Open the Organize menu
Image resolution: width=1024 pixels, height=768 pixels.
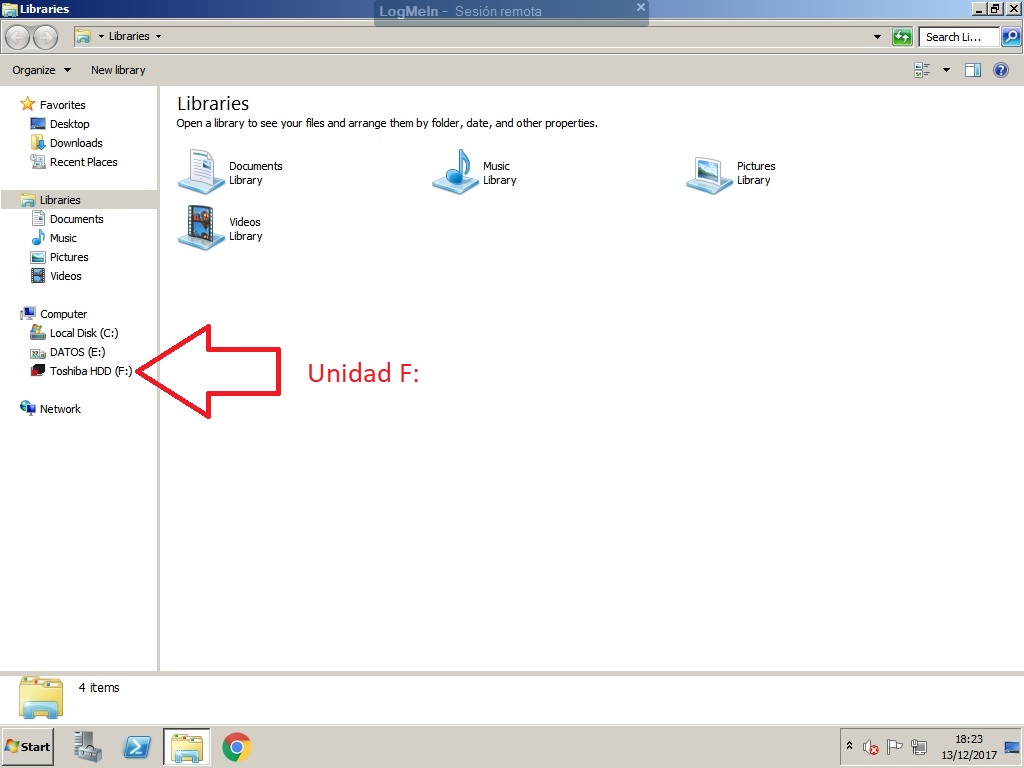41,70
